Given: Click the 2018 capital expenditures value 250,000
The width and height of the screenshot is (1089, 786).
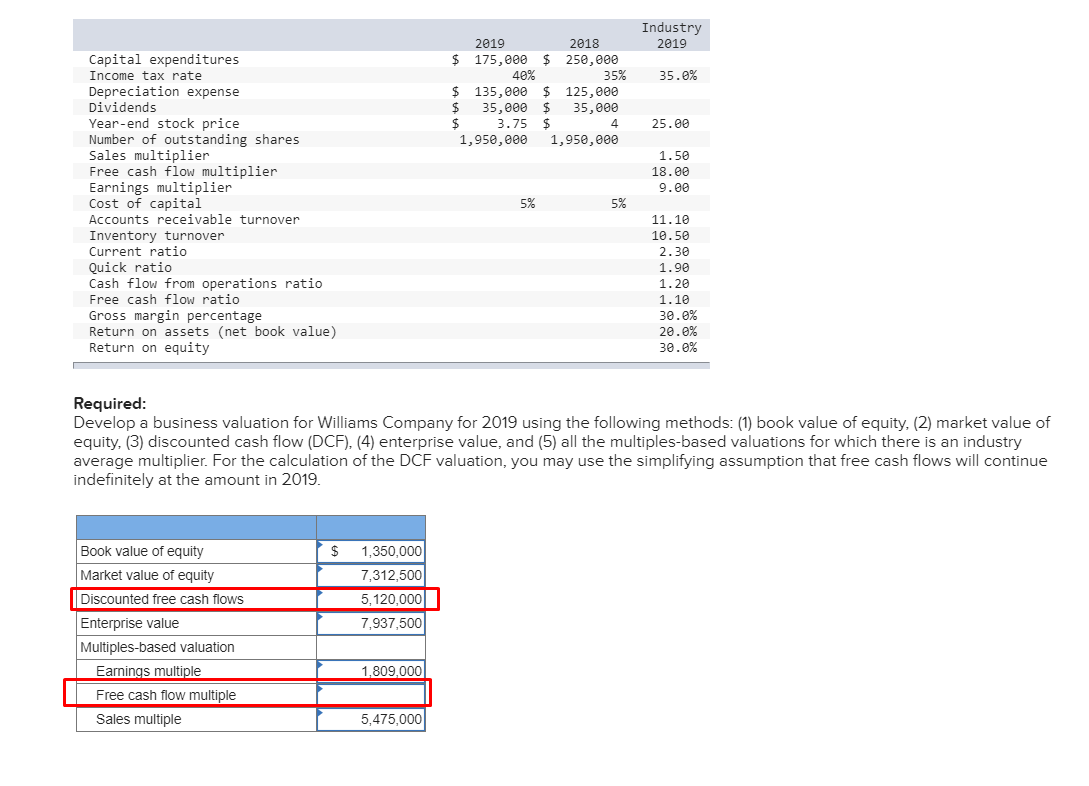Looking at the screenshot, I should tap(592, 60).
